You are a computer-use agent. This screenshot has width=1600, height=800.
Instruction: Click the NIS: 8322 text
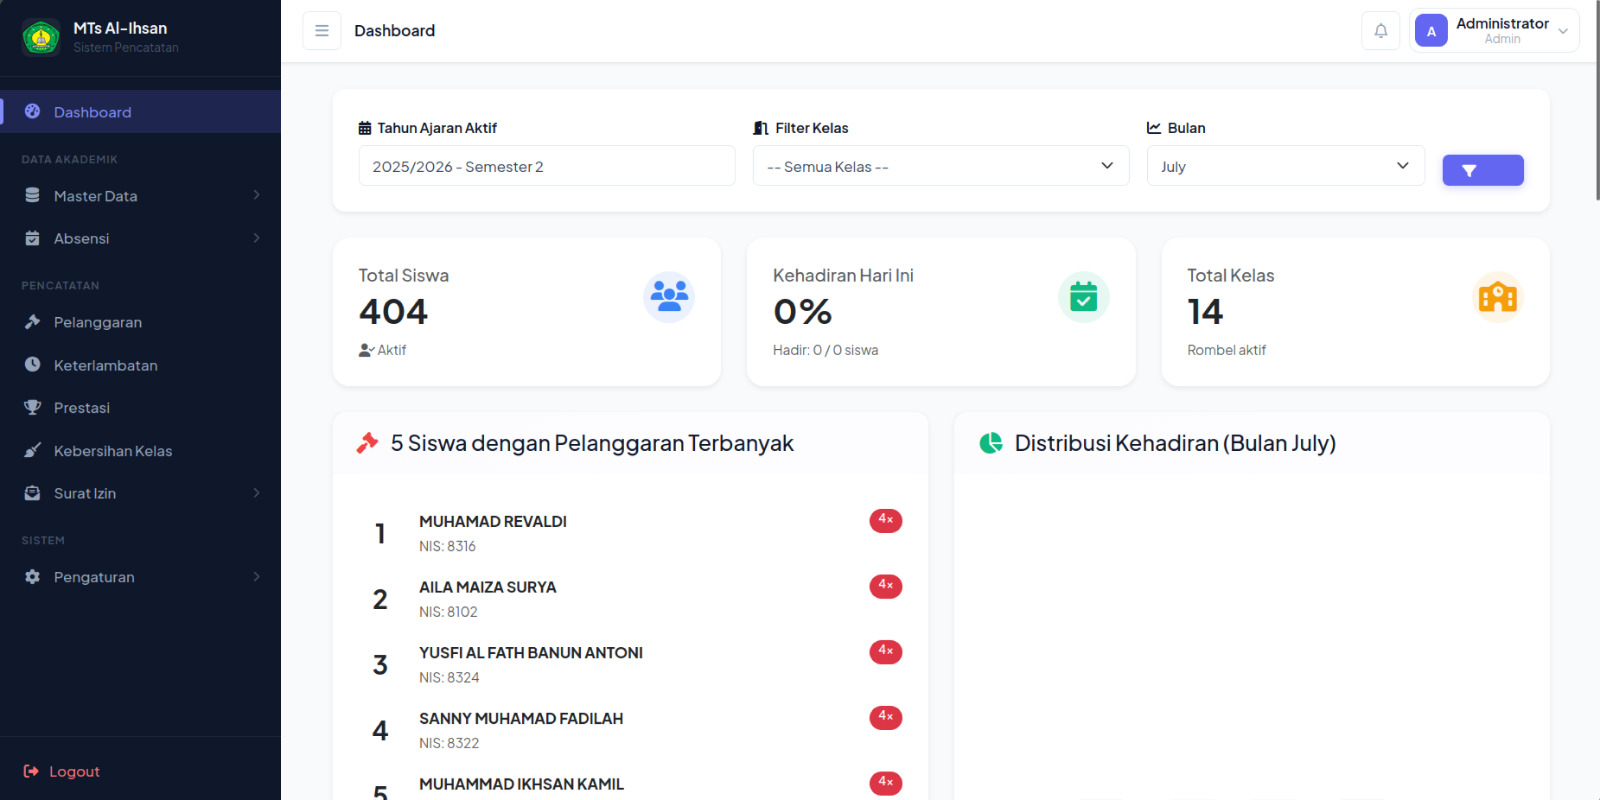tap(449, 743)
